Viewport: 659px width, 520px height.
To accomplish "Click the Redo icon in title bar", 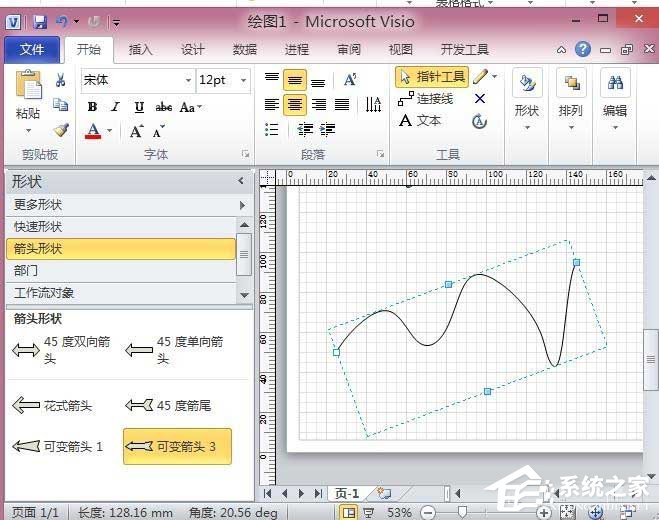I will 94,21.
